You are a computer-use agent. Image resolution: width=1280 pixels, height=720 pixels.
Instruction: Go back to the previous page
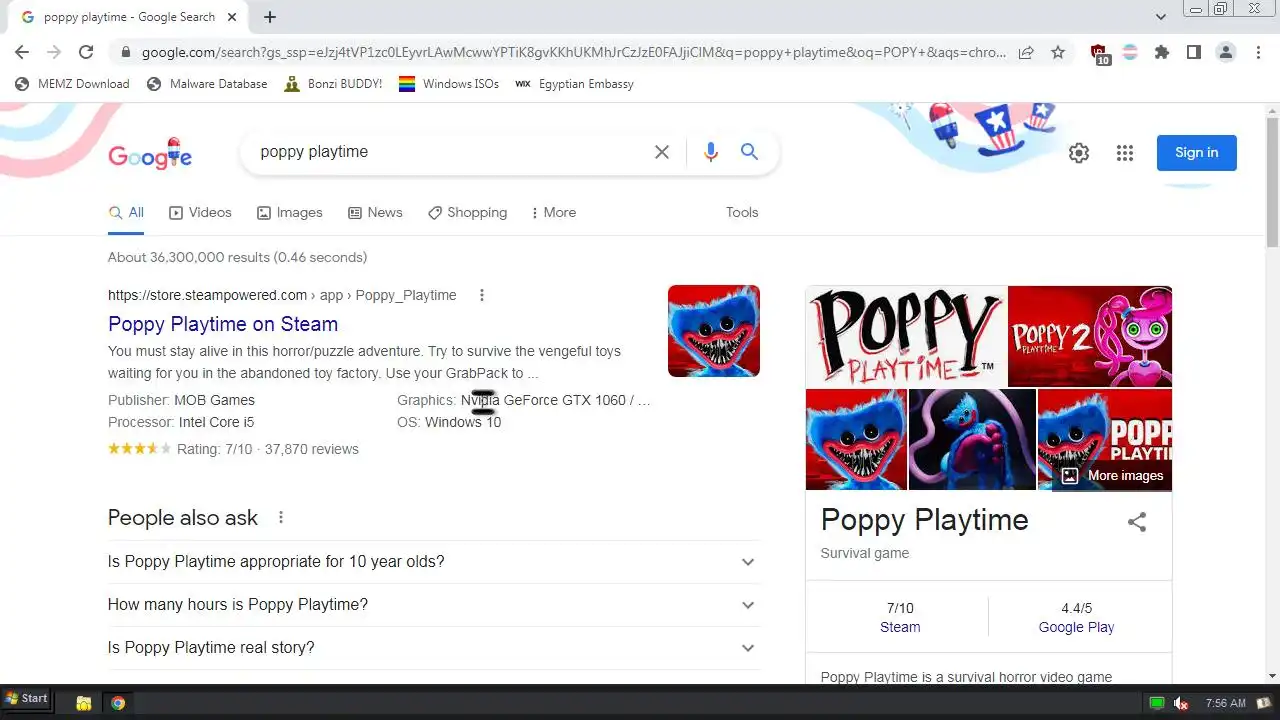coord(22,52)
